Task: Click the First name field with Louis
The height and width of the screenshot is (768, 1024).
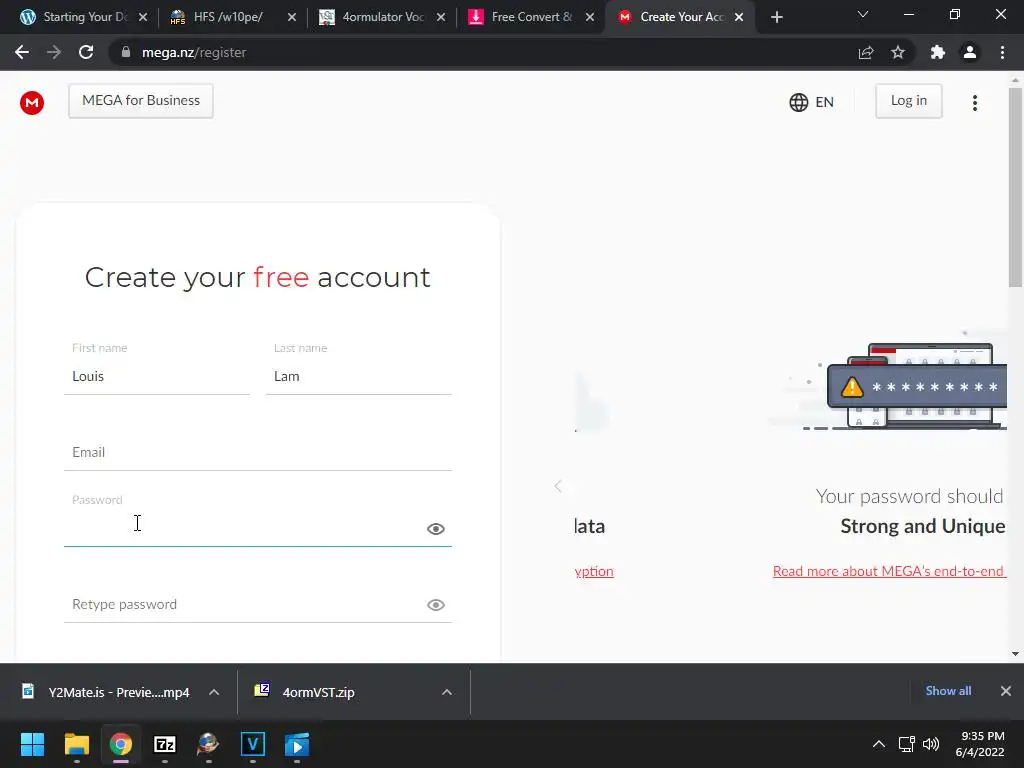Action: click(x=157, y=376)
